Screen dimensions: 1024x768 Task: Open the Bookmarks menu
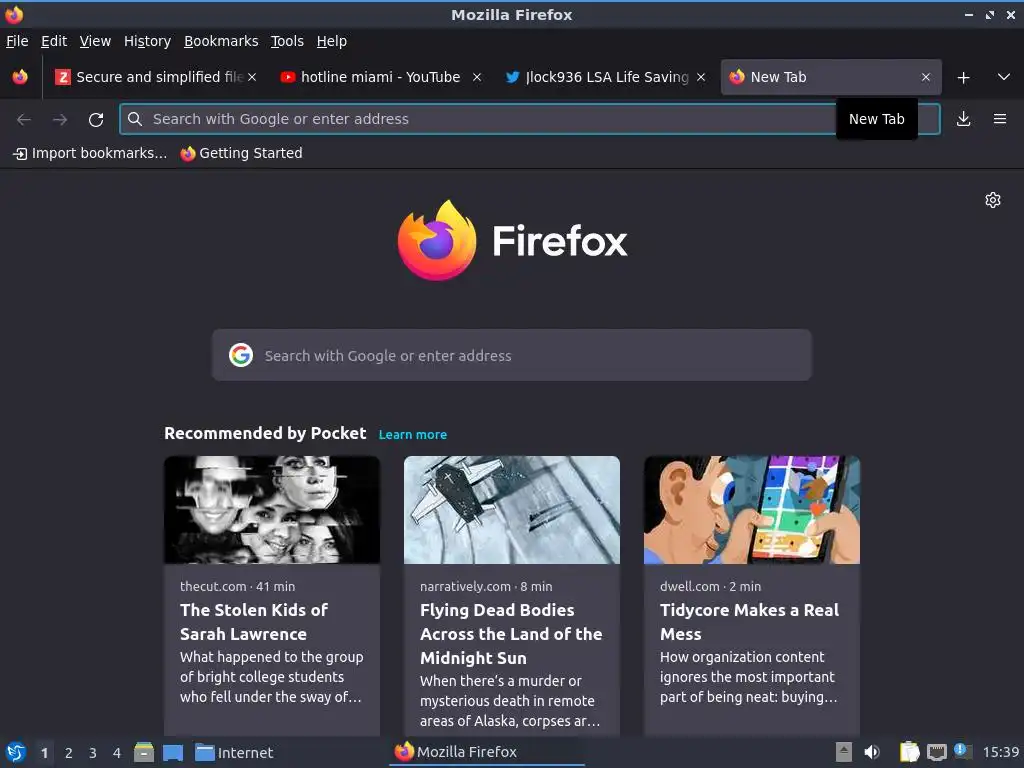(221, 41)
